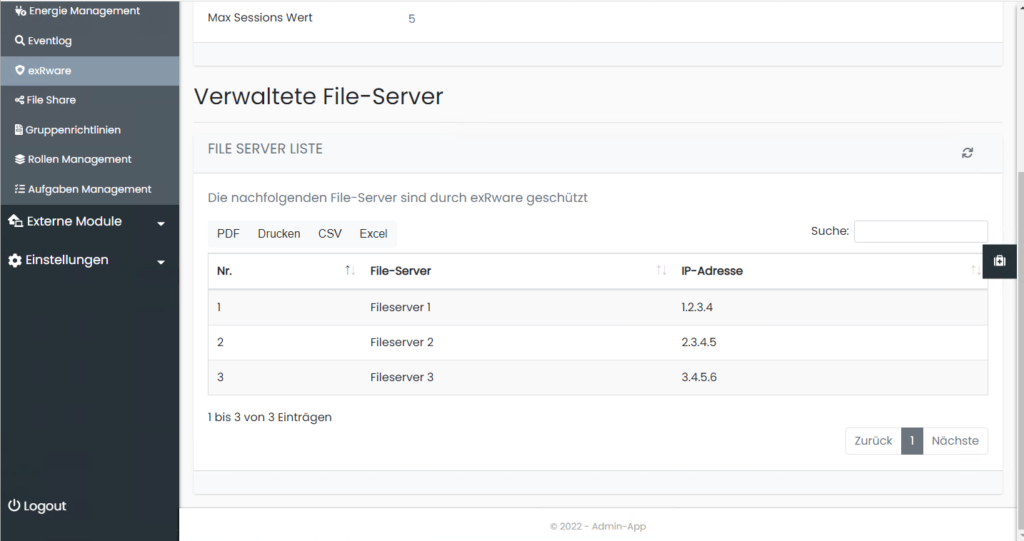This screenshot has height=541, width=1024.
Task: Click the power icon next to Logout
Action: (x=14, y=506)
